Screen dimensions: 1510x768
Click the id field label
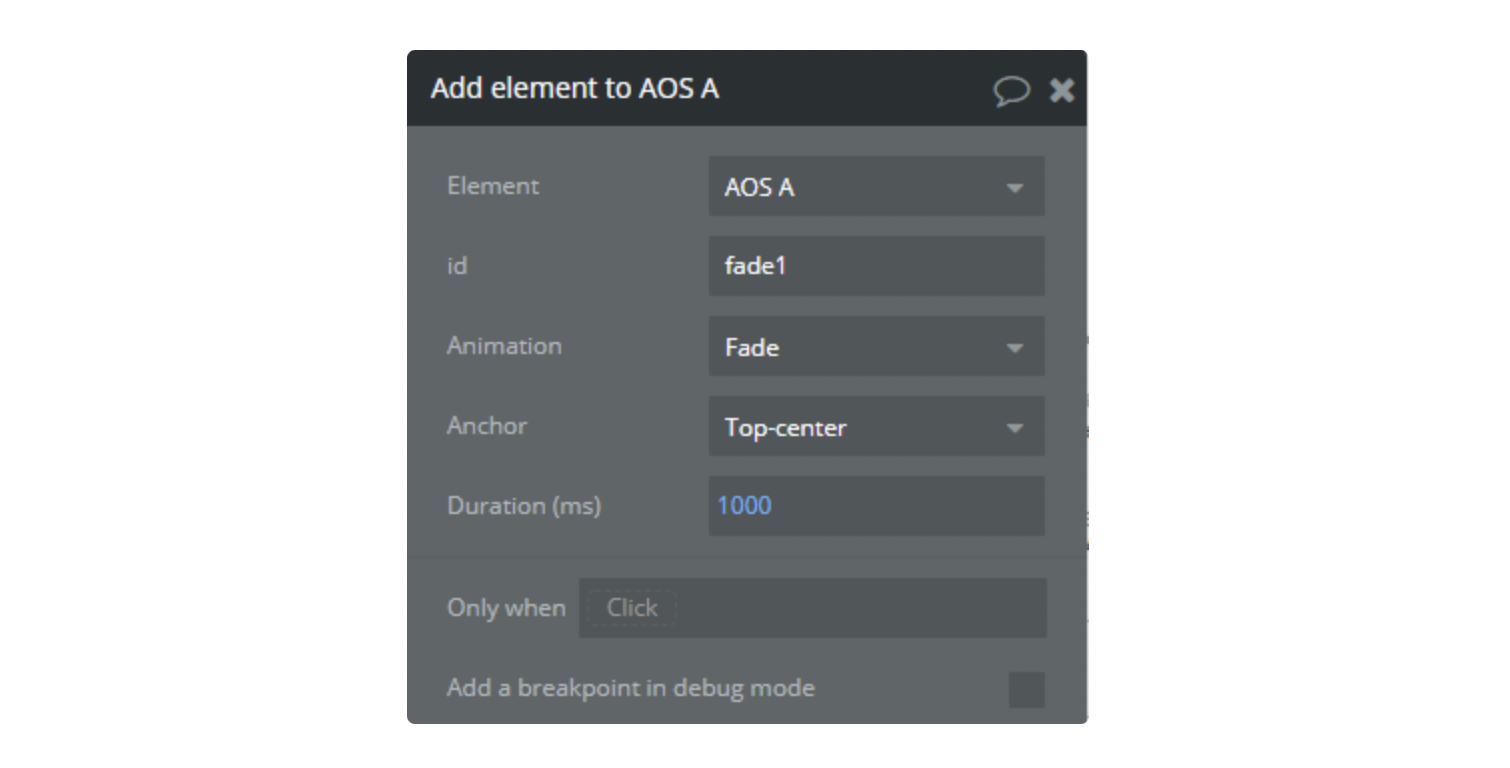[x=457, y=266]
